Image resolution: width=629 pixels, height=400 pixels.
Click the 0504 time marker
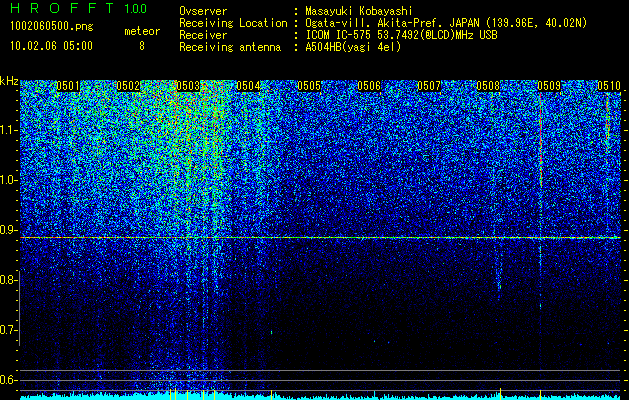coord(248,86)
